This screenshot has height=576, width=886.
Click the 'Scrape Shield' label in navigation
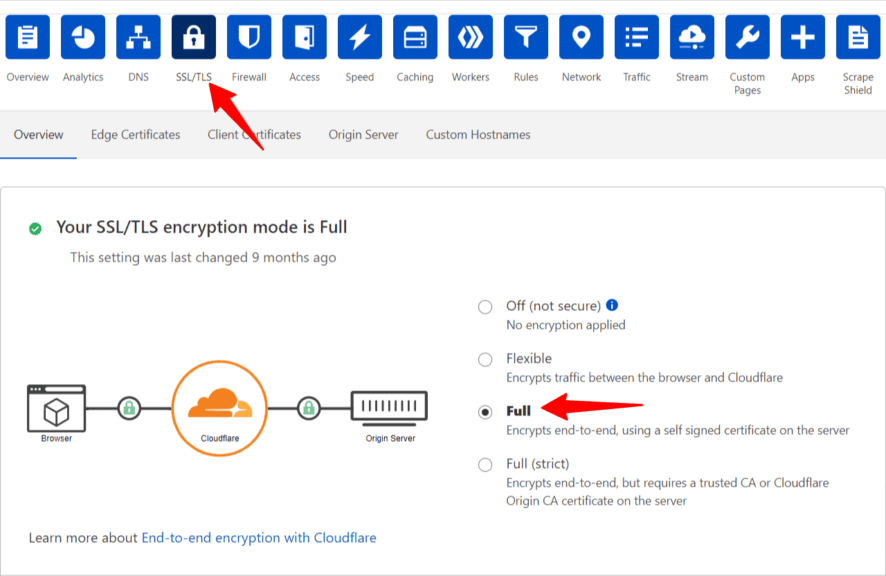point(858,84)
